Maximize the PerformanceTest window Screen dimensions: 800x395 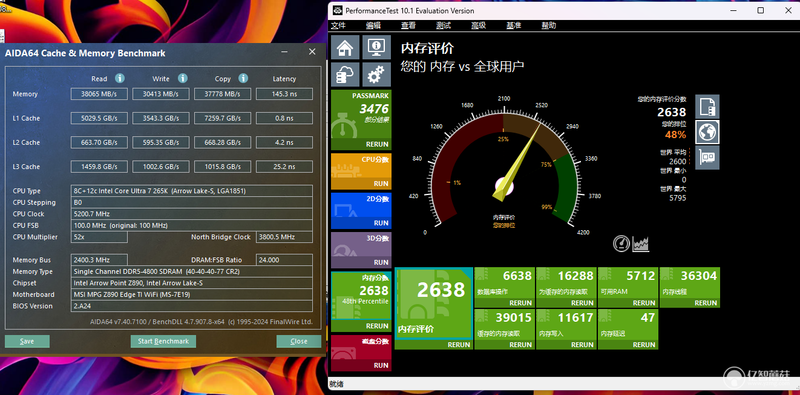pyautogui.click(x=761, y=10)
